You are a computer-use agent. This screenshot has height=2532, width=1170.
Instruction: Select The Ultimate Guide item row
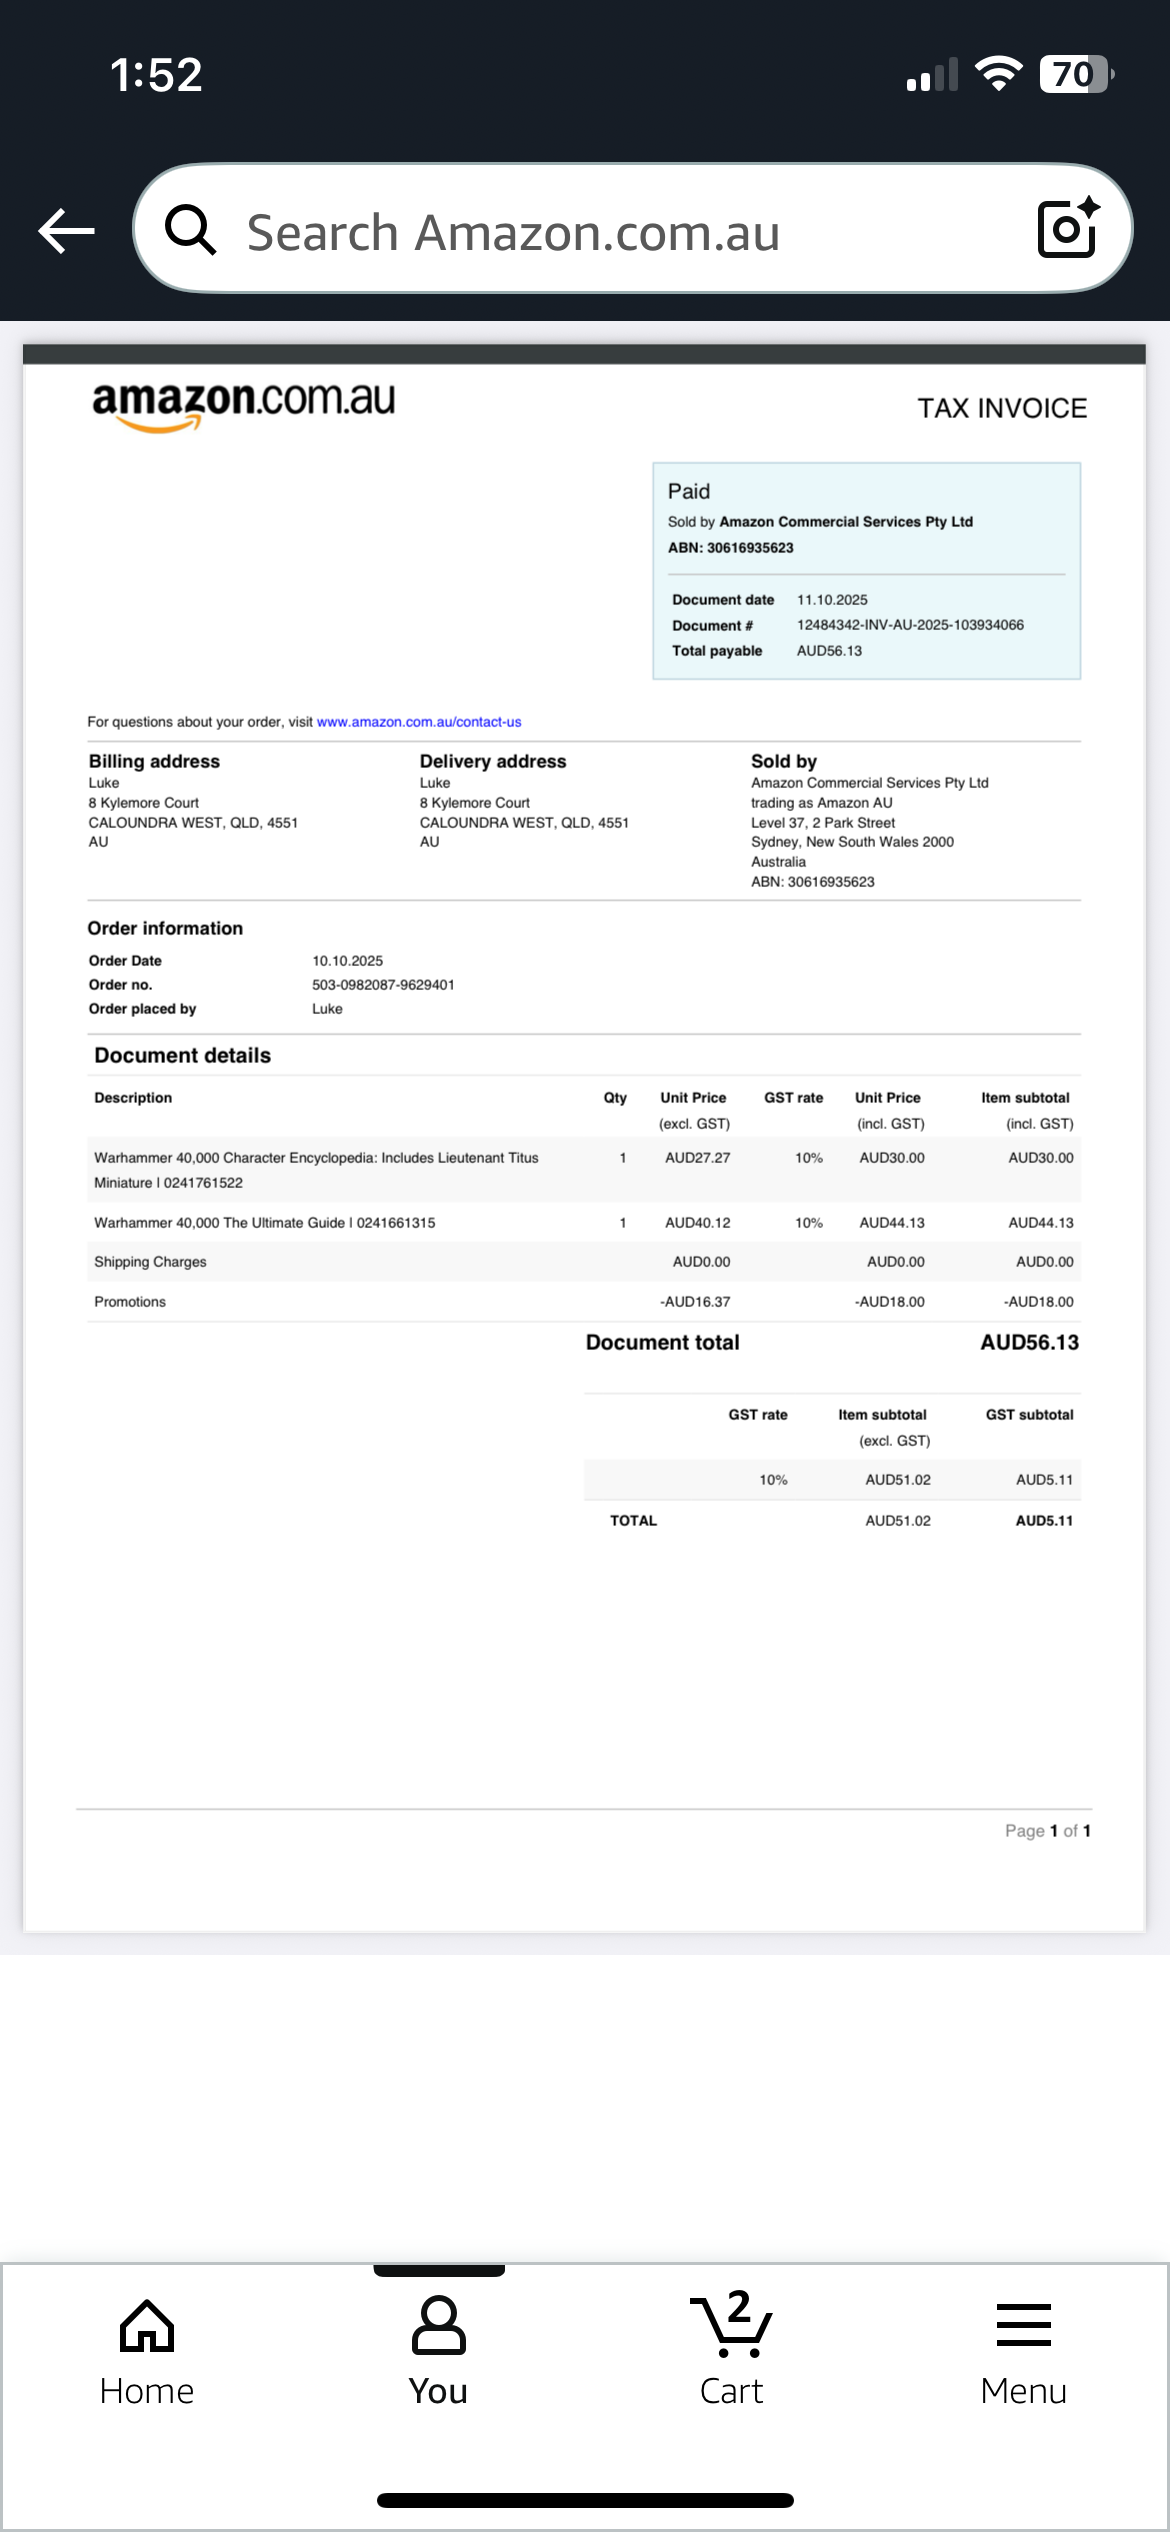[265, 1223]
